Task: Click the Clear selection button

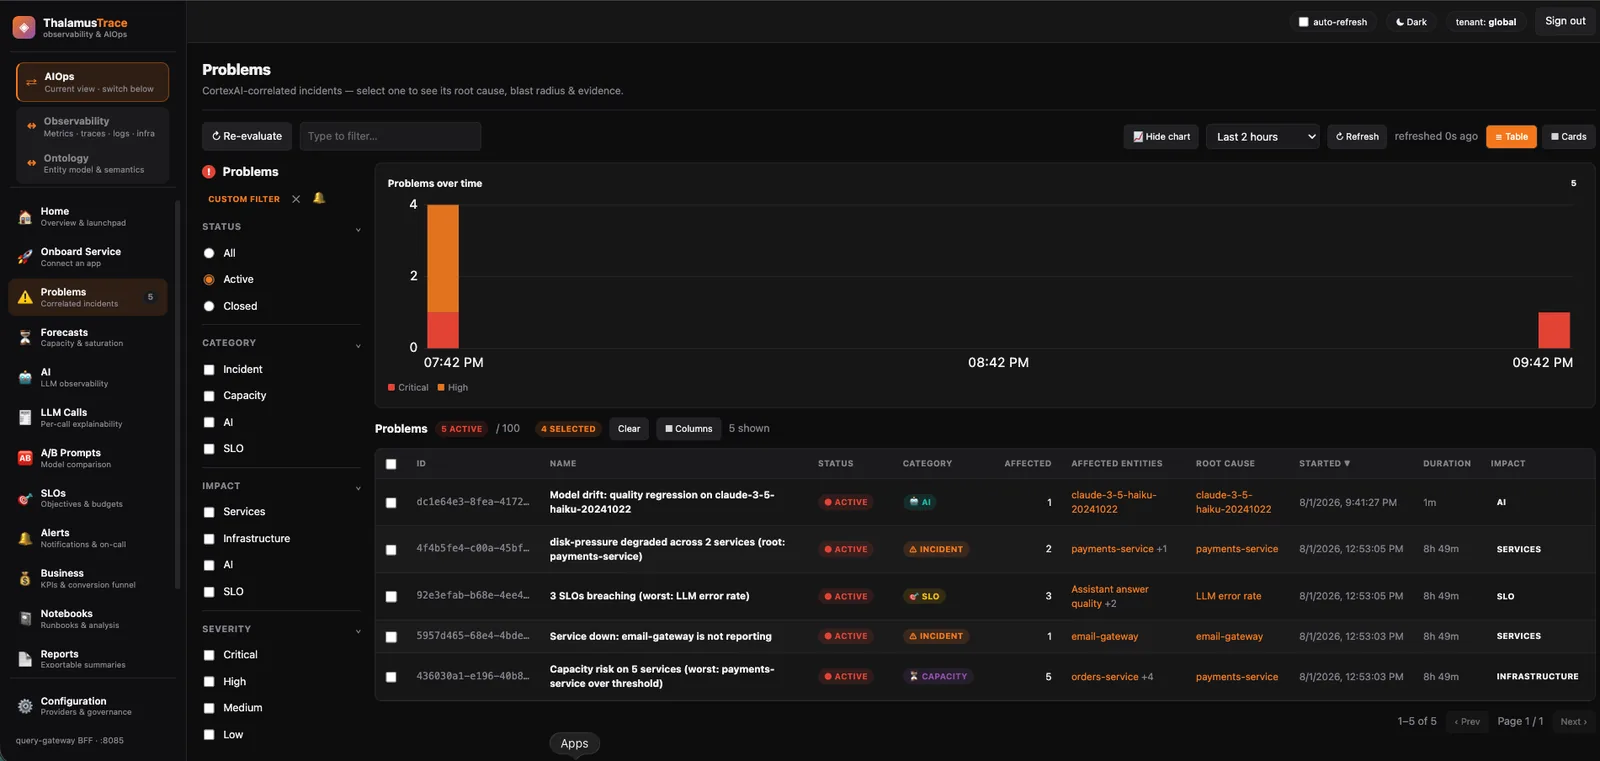Action: coord(629,429)
